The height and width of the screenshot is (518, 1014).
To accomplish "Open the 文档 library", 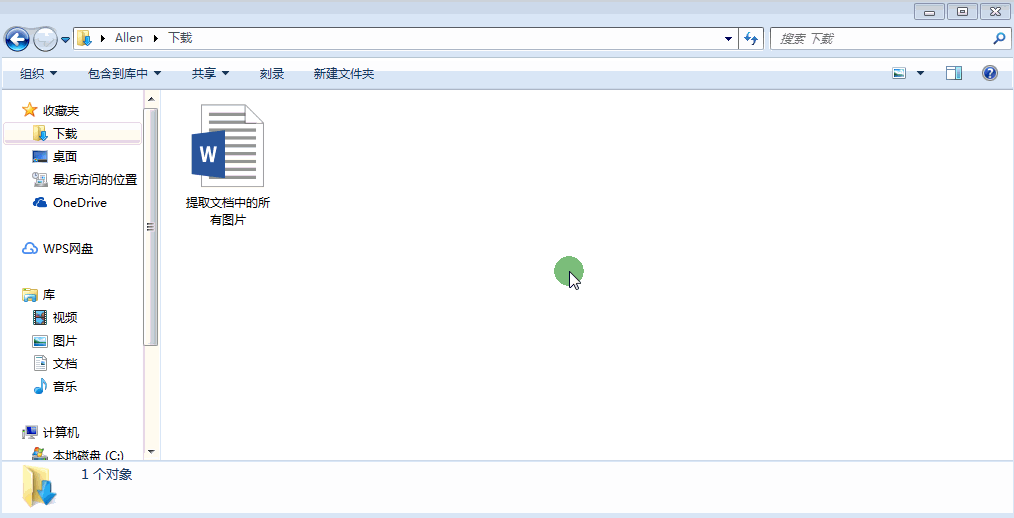I will click(65, 363).
